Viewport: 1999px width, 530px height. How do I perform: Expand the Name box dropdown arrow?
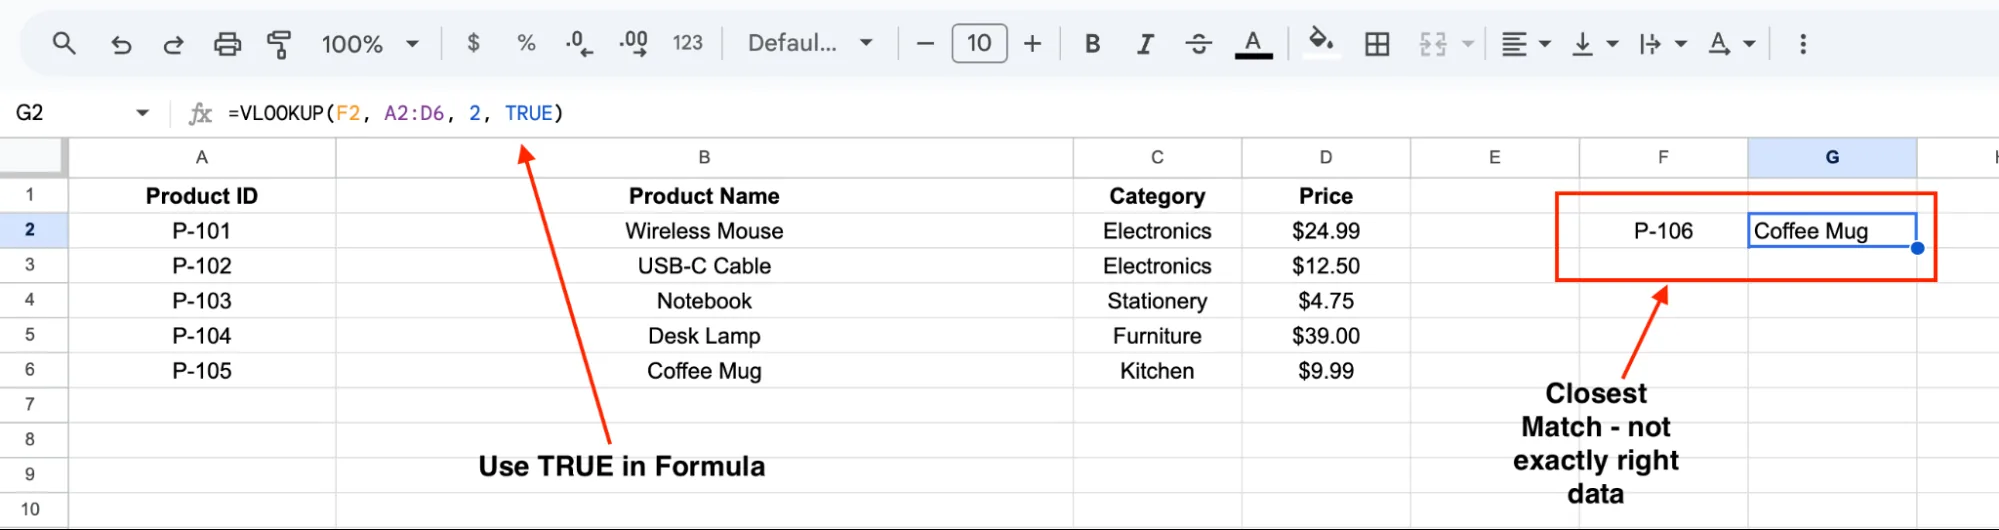click(142, 113)
